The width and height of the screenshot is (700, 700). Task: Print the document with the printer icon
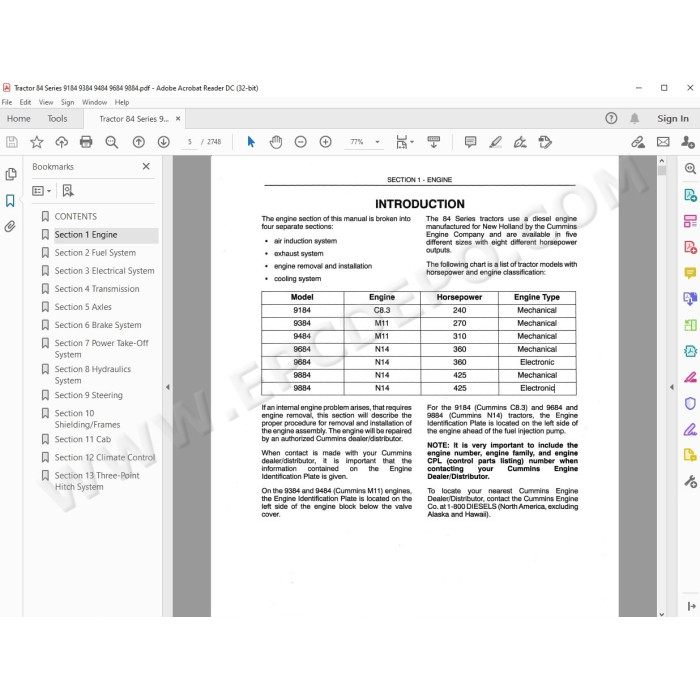click(86, 142)
